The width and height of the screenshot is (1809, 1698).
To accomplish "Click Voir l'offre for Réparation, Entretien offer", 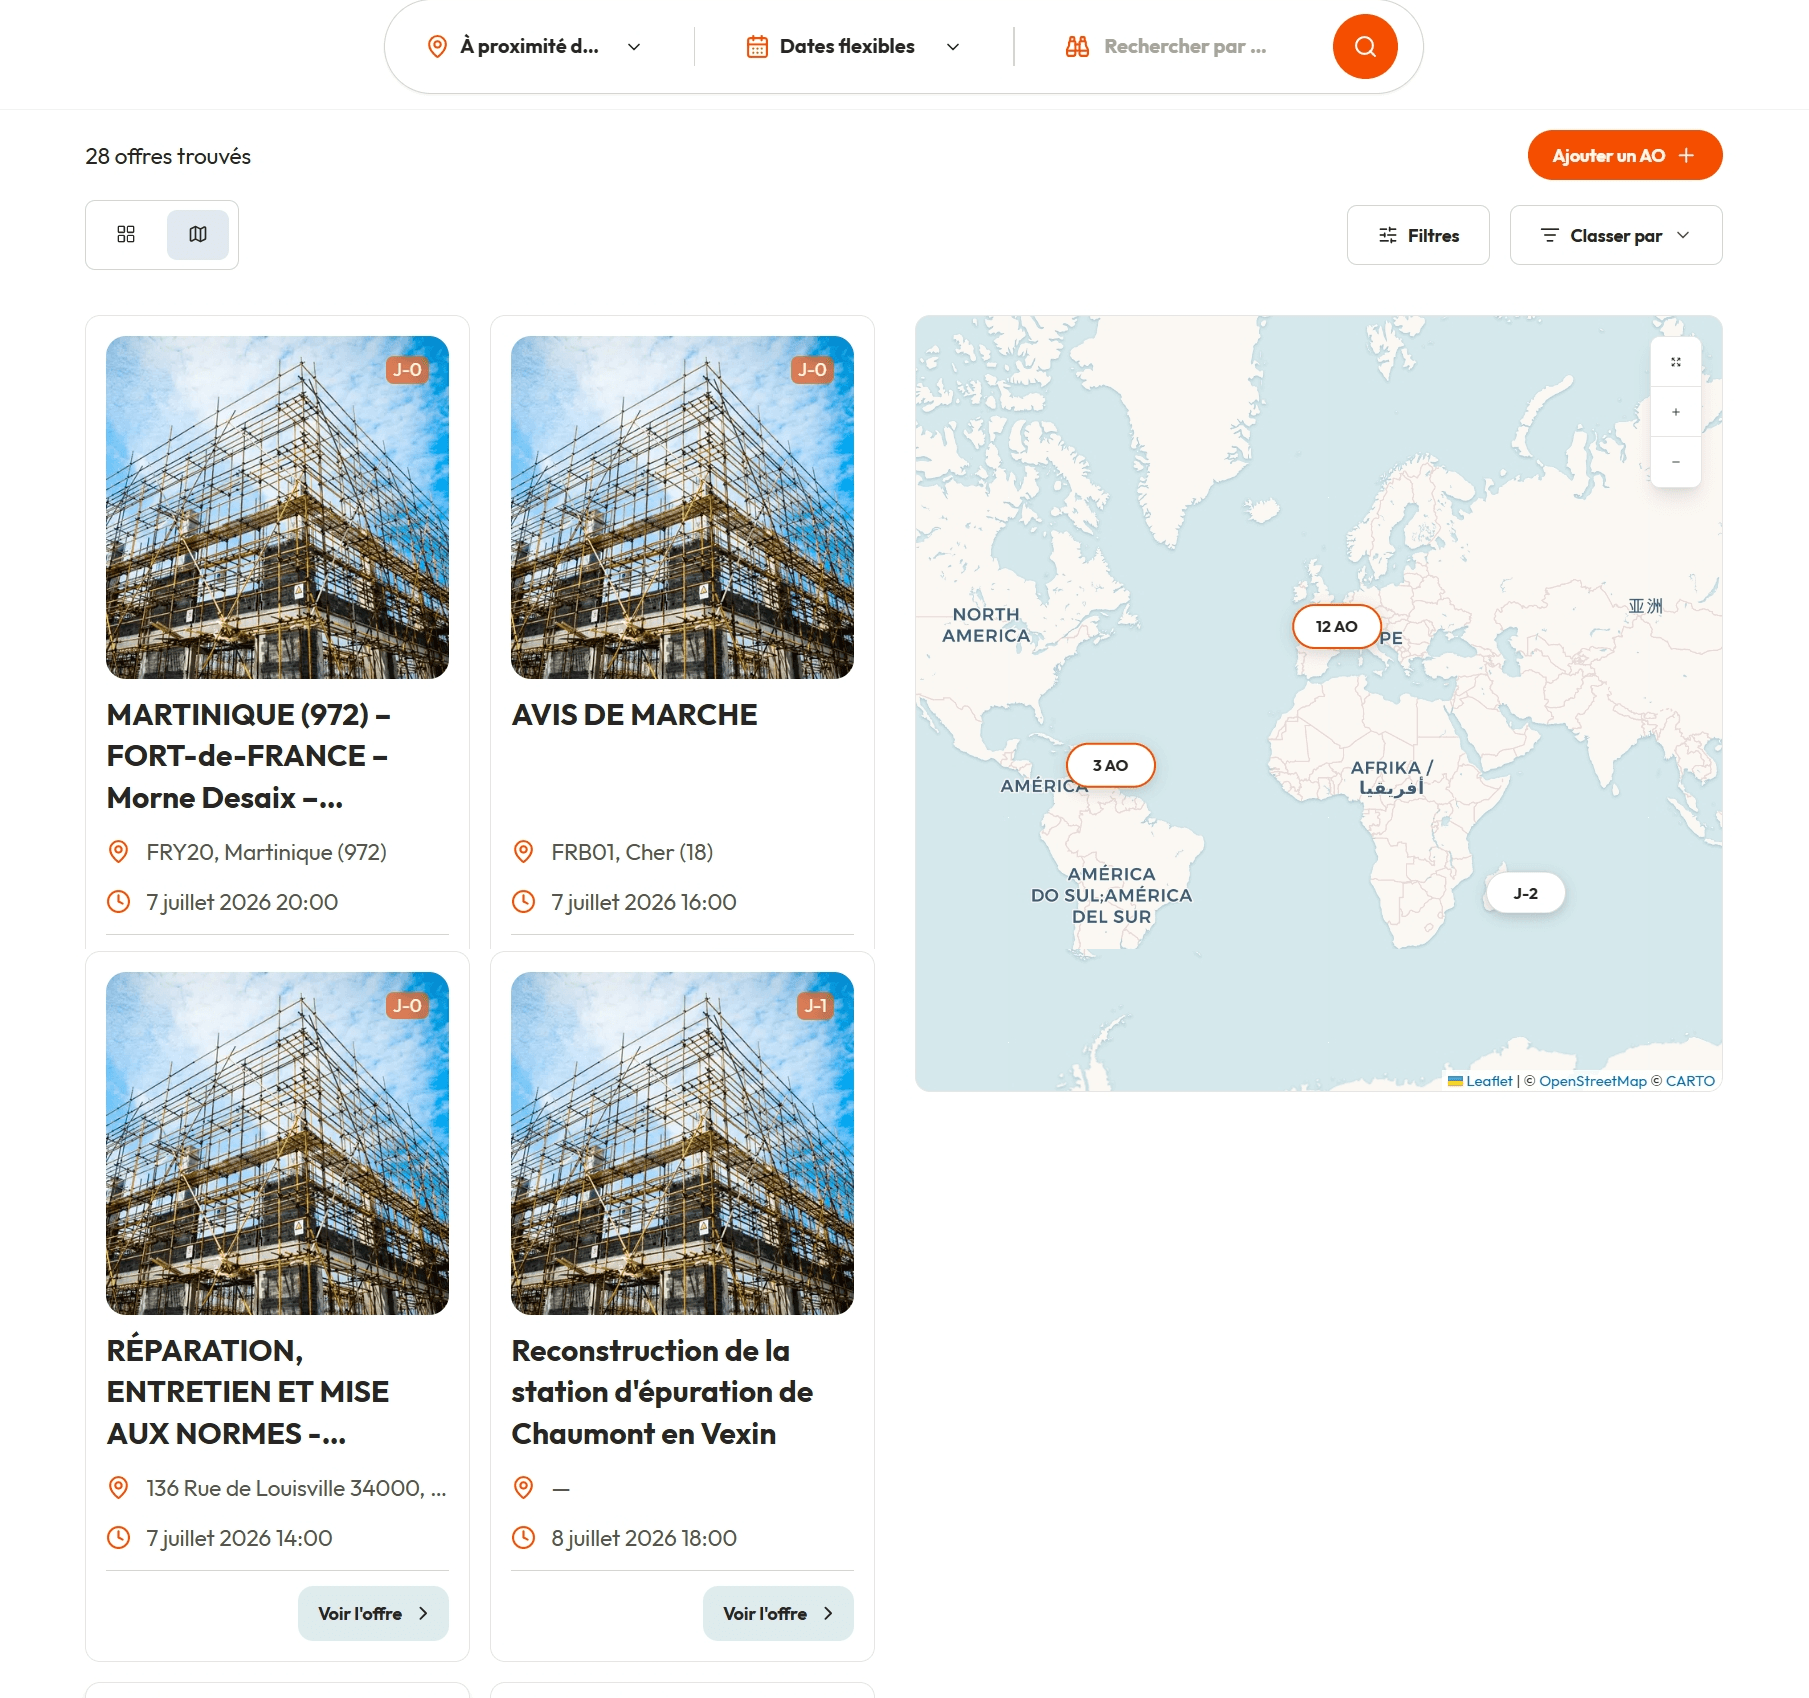I will (x=373, y=1613).
